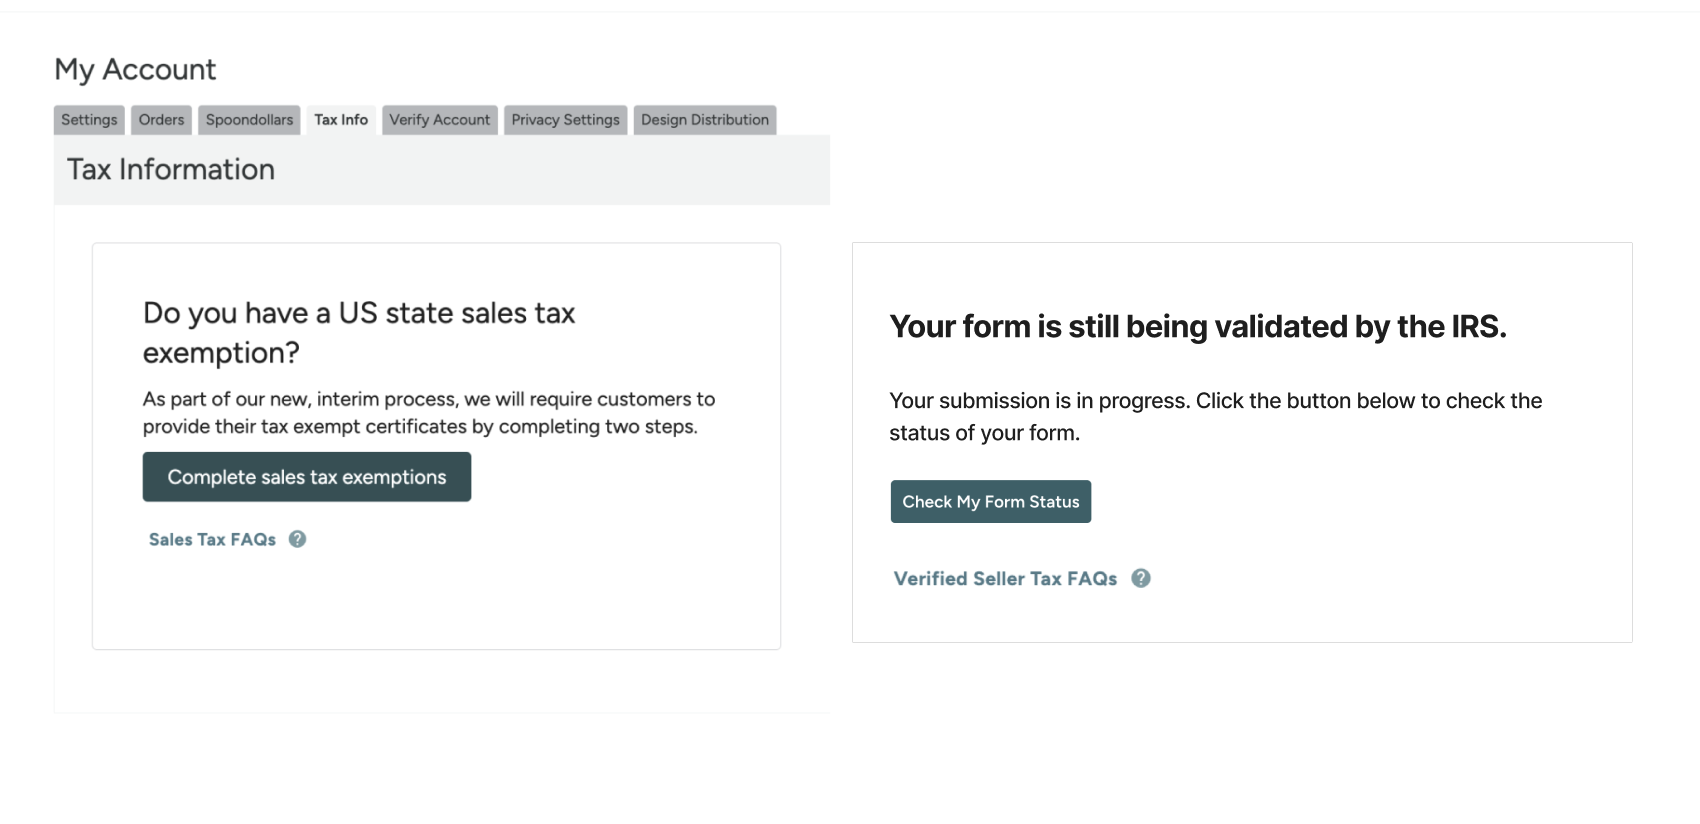
Task: Click the IRS validation status panel
Action: pyautogui.click(x=1242, y=442)
